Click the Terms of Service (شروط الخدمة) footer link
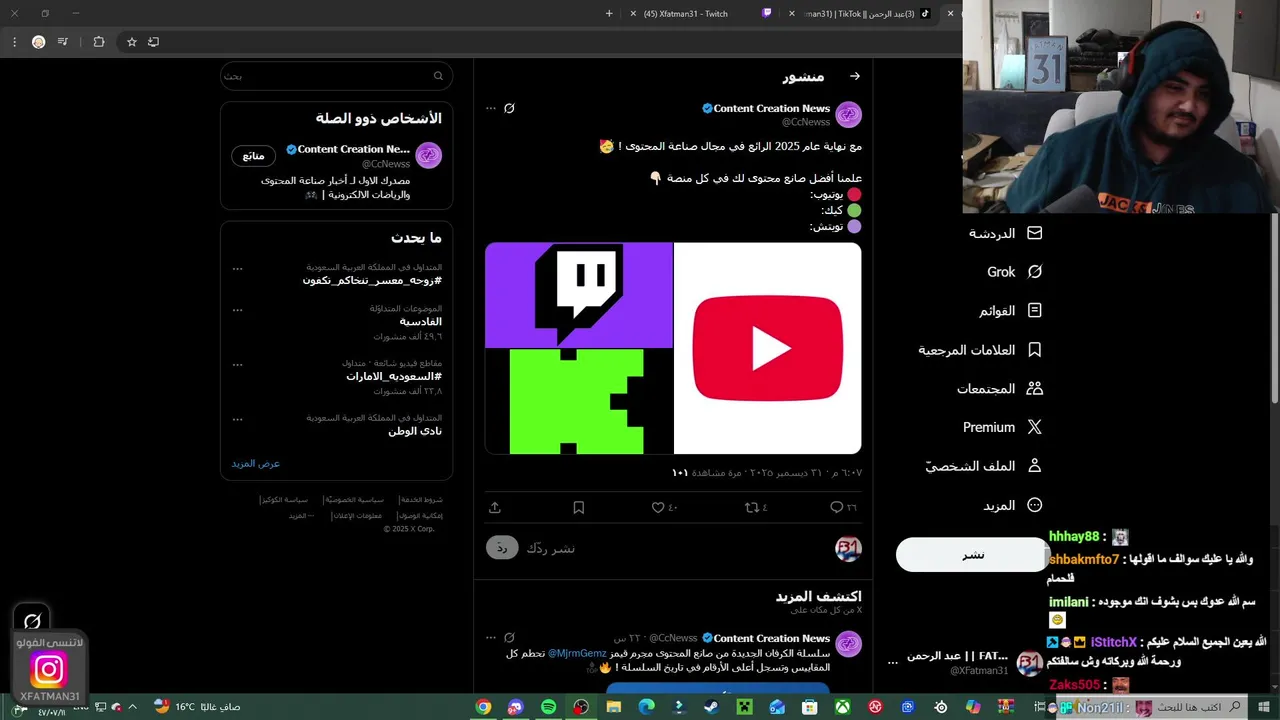 (x=420, y=500)
